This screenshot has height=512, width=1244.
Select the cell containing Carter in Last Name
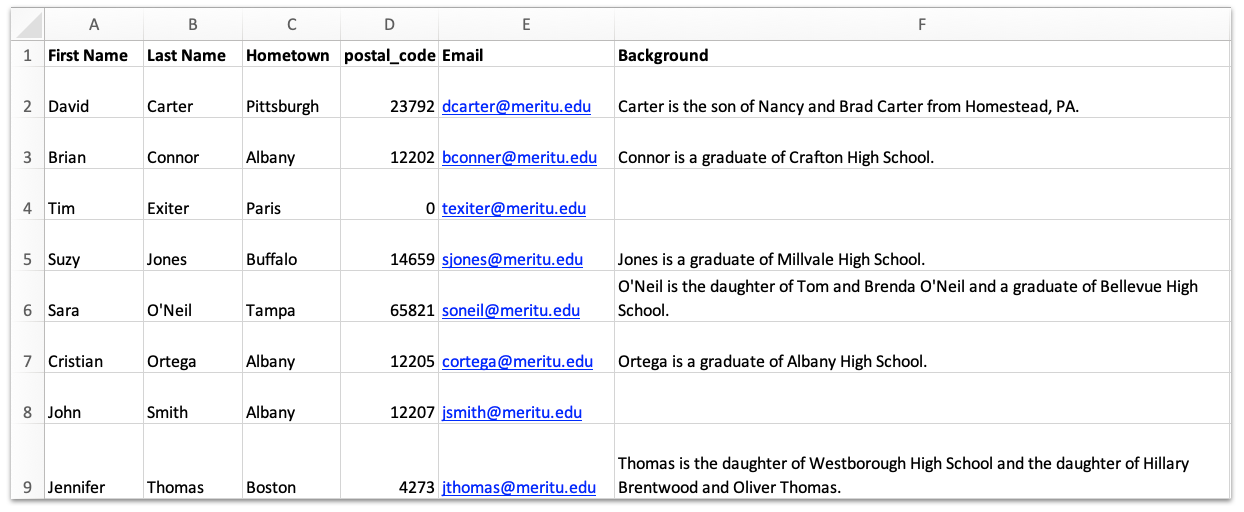193,93
